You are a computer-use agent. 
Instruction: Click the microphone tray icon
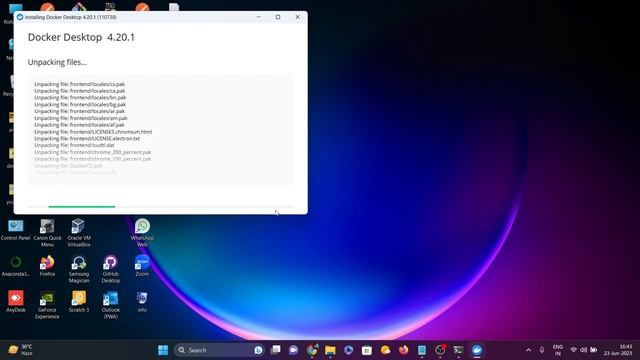(x=542, y=350)
